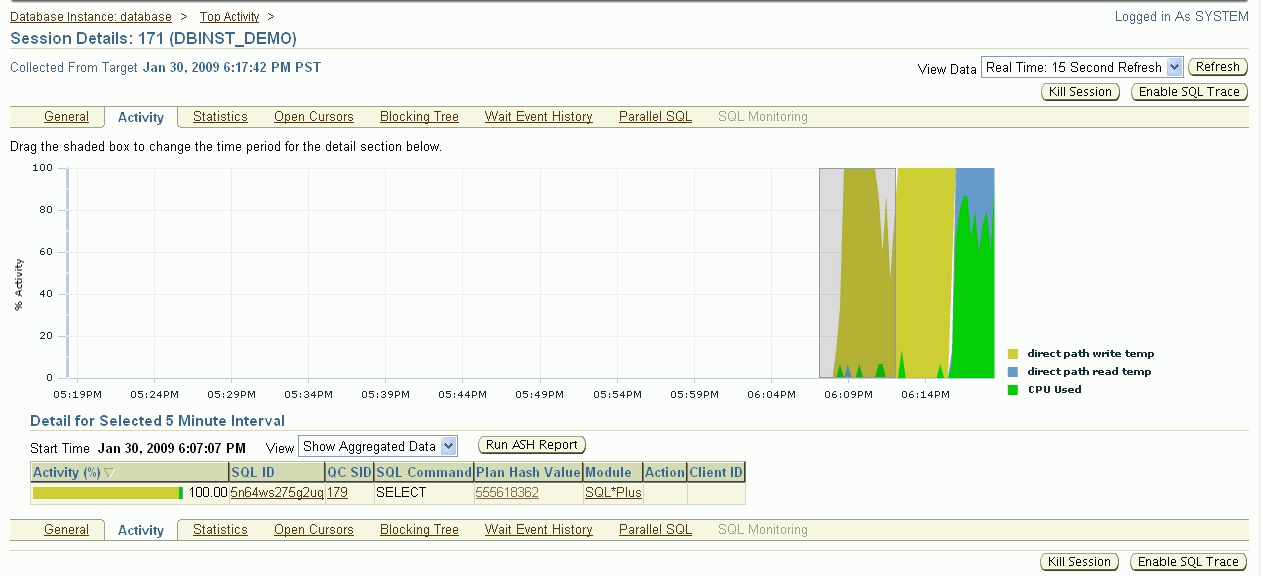
Task: Click the Refresh button
Action: coord(1216,67)
